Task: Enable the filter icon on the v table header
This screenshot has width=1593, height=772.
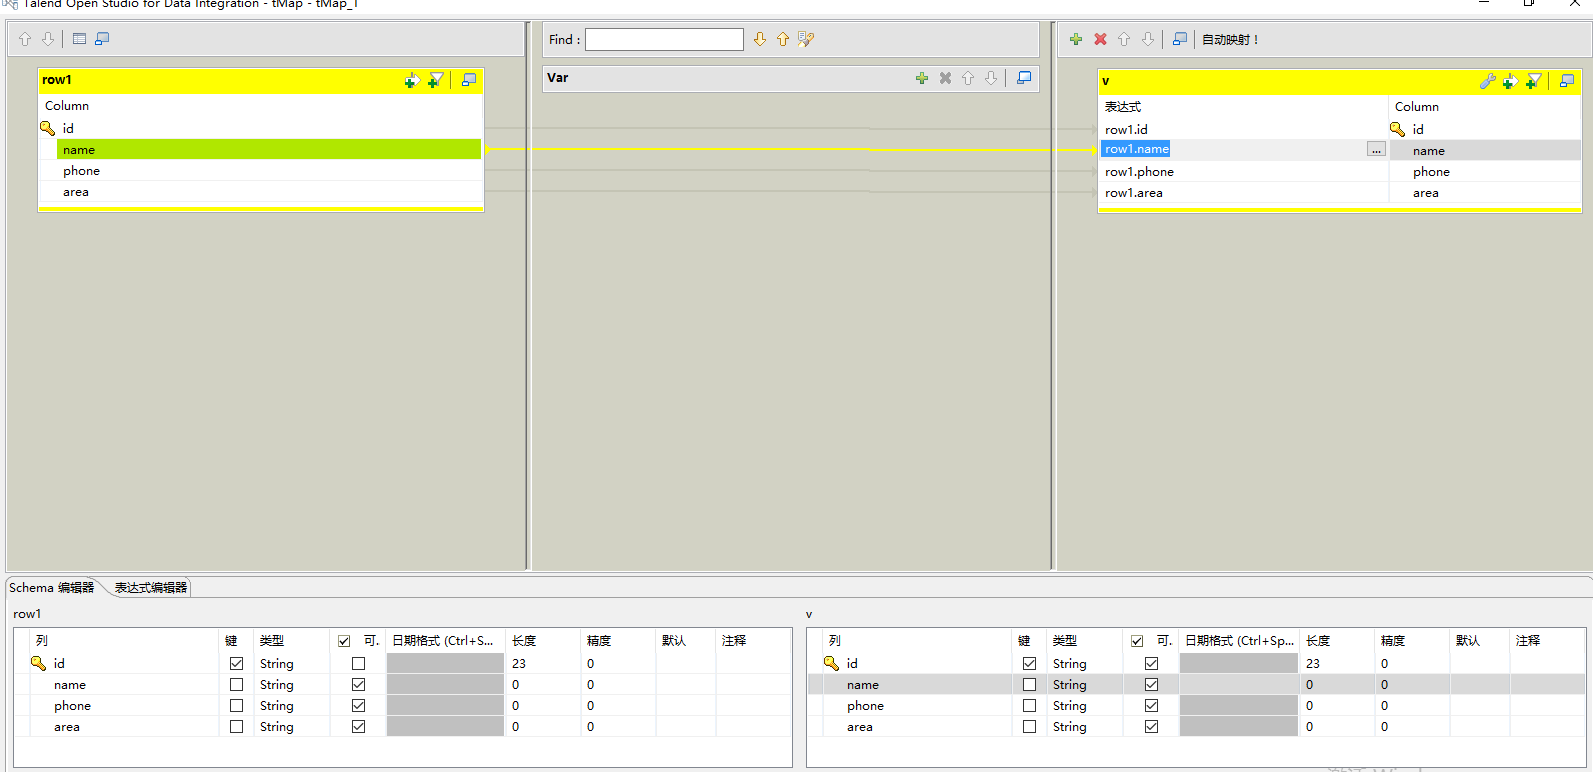Action: (x=1534, y=81)
